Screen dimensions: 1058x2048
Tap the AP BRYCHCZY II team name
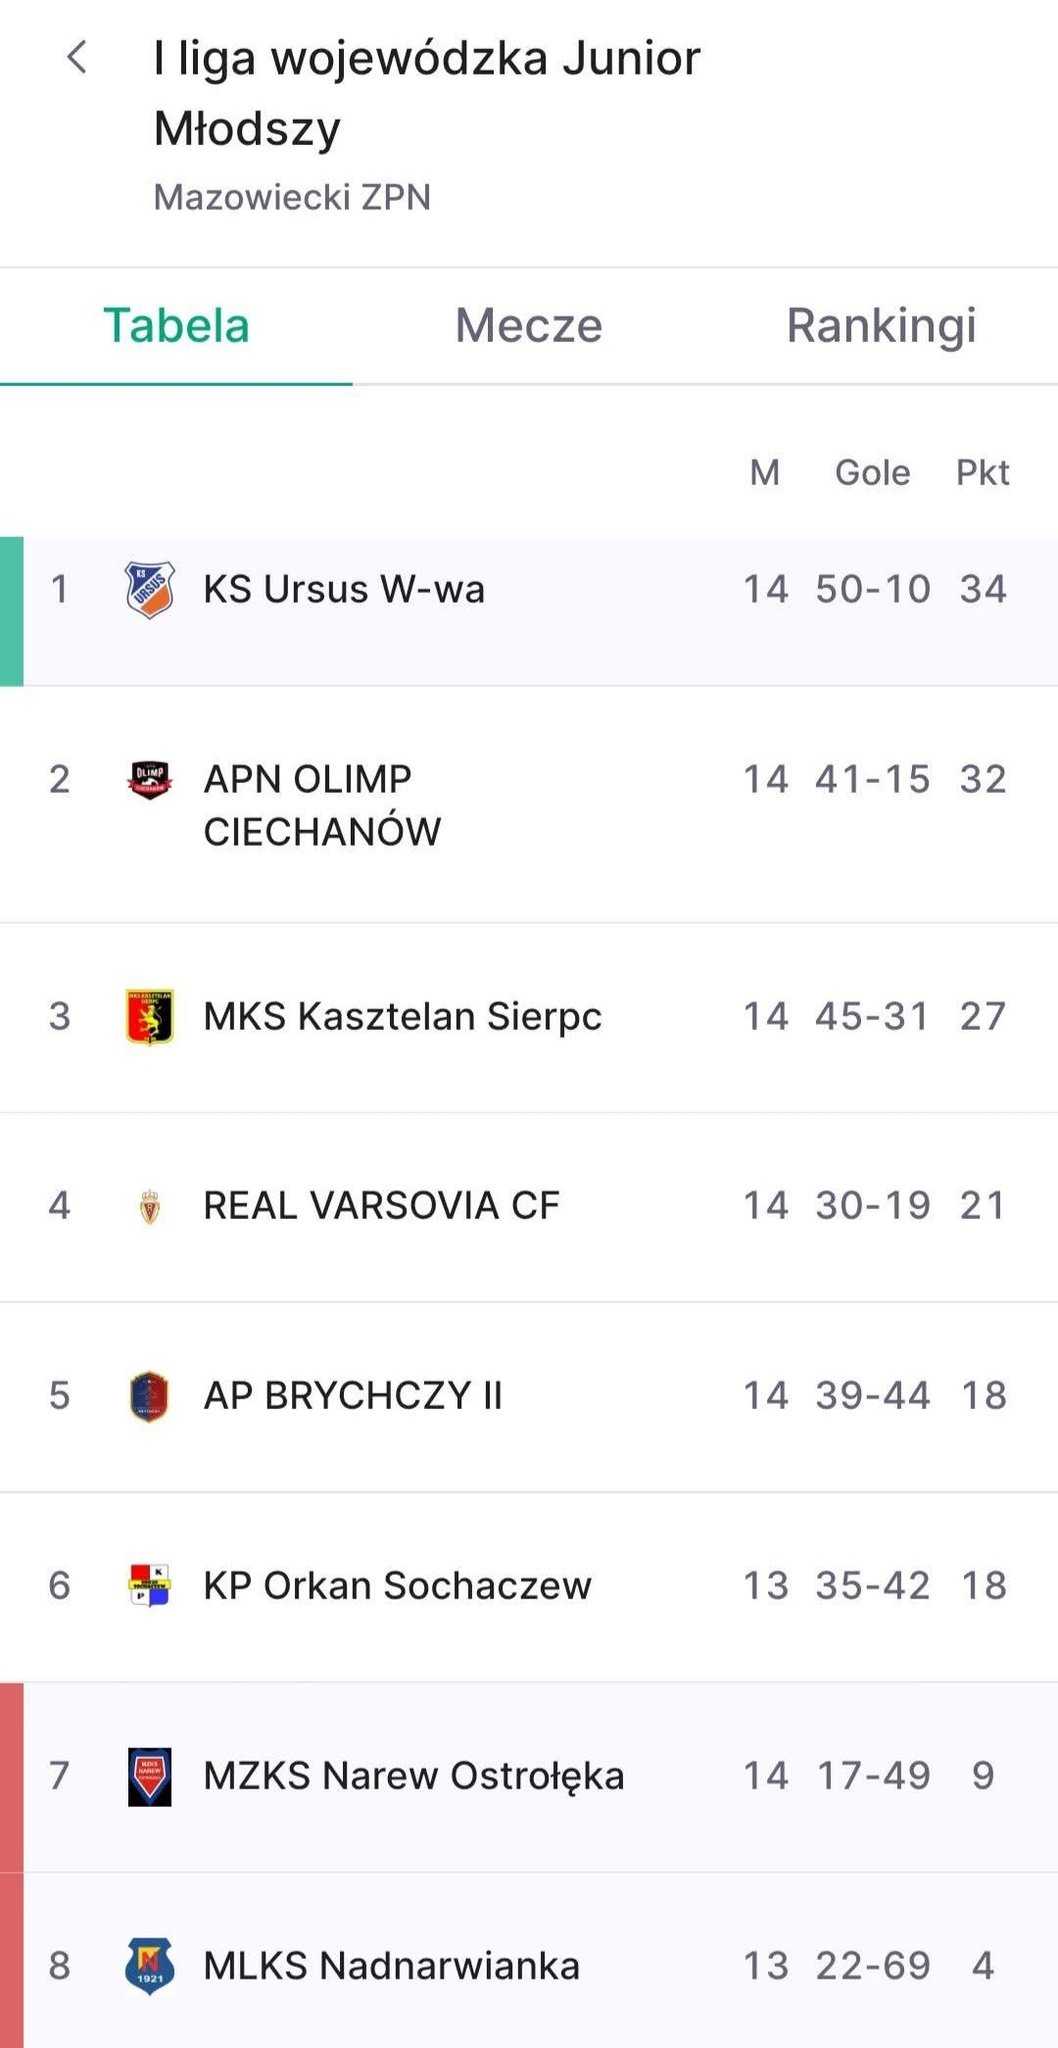point(352,1396)
